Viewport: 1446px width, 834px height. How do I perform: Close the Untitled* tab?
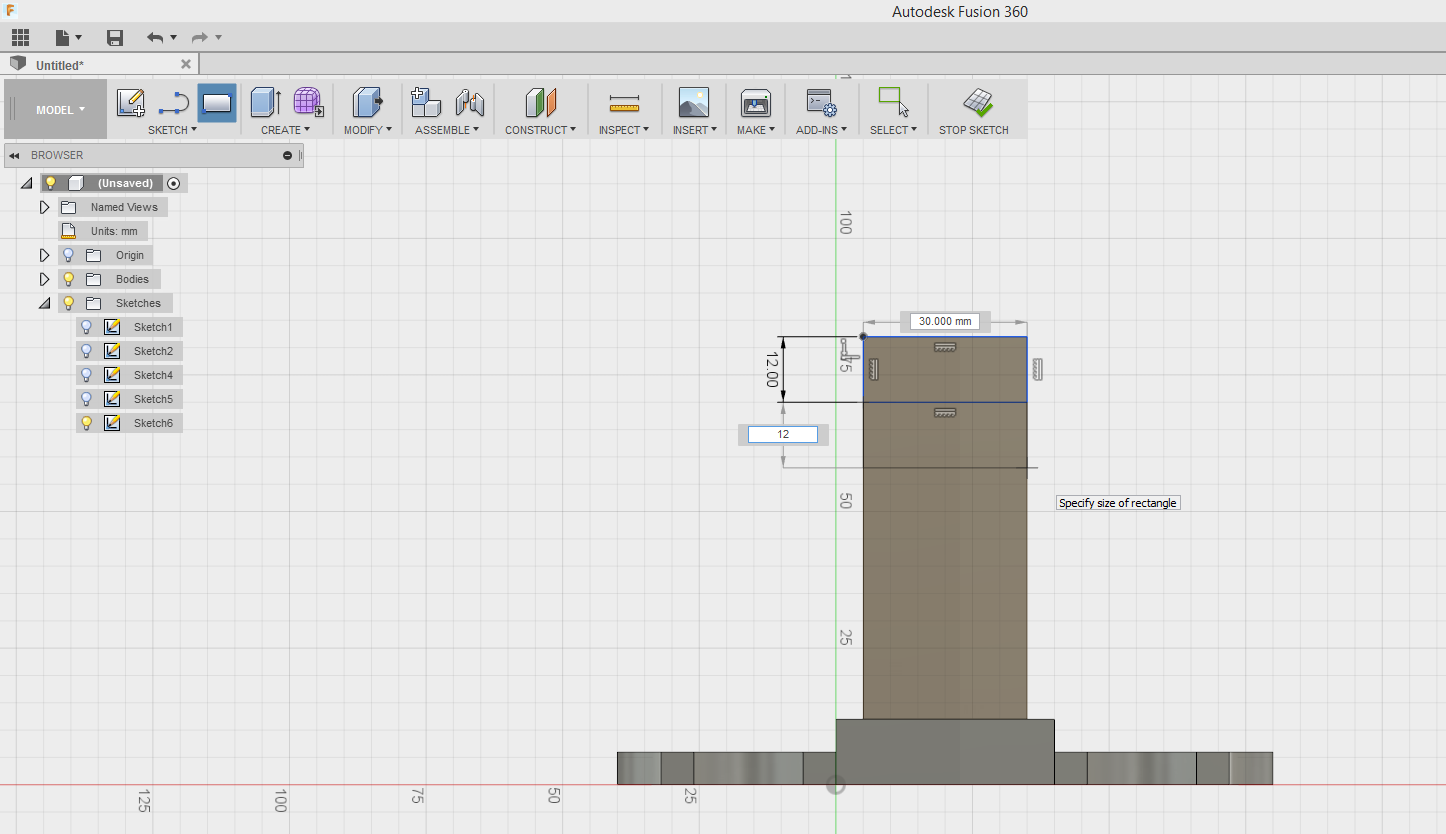(185, 64)
